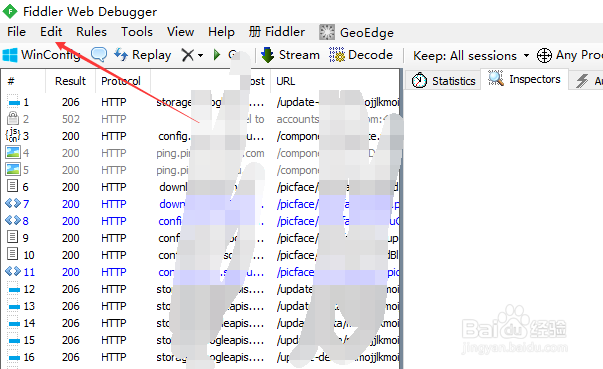Select session 10 document icon
603x369 pixels.
(x=13, y=254)
